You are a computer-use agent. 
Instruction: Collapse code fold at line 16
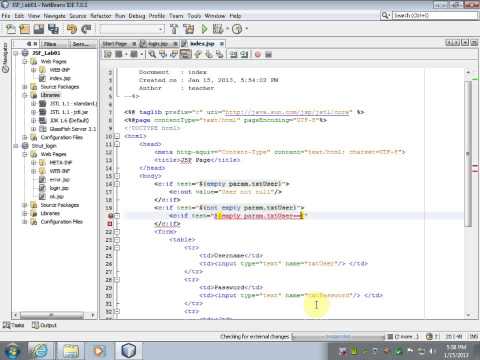tap(117, 184)
